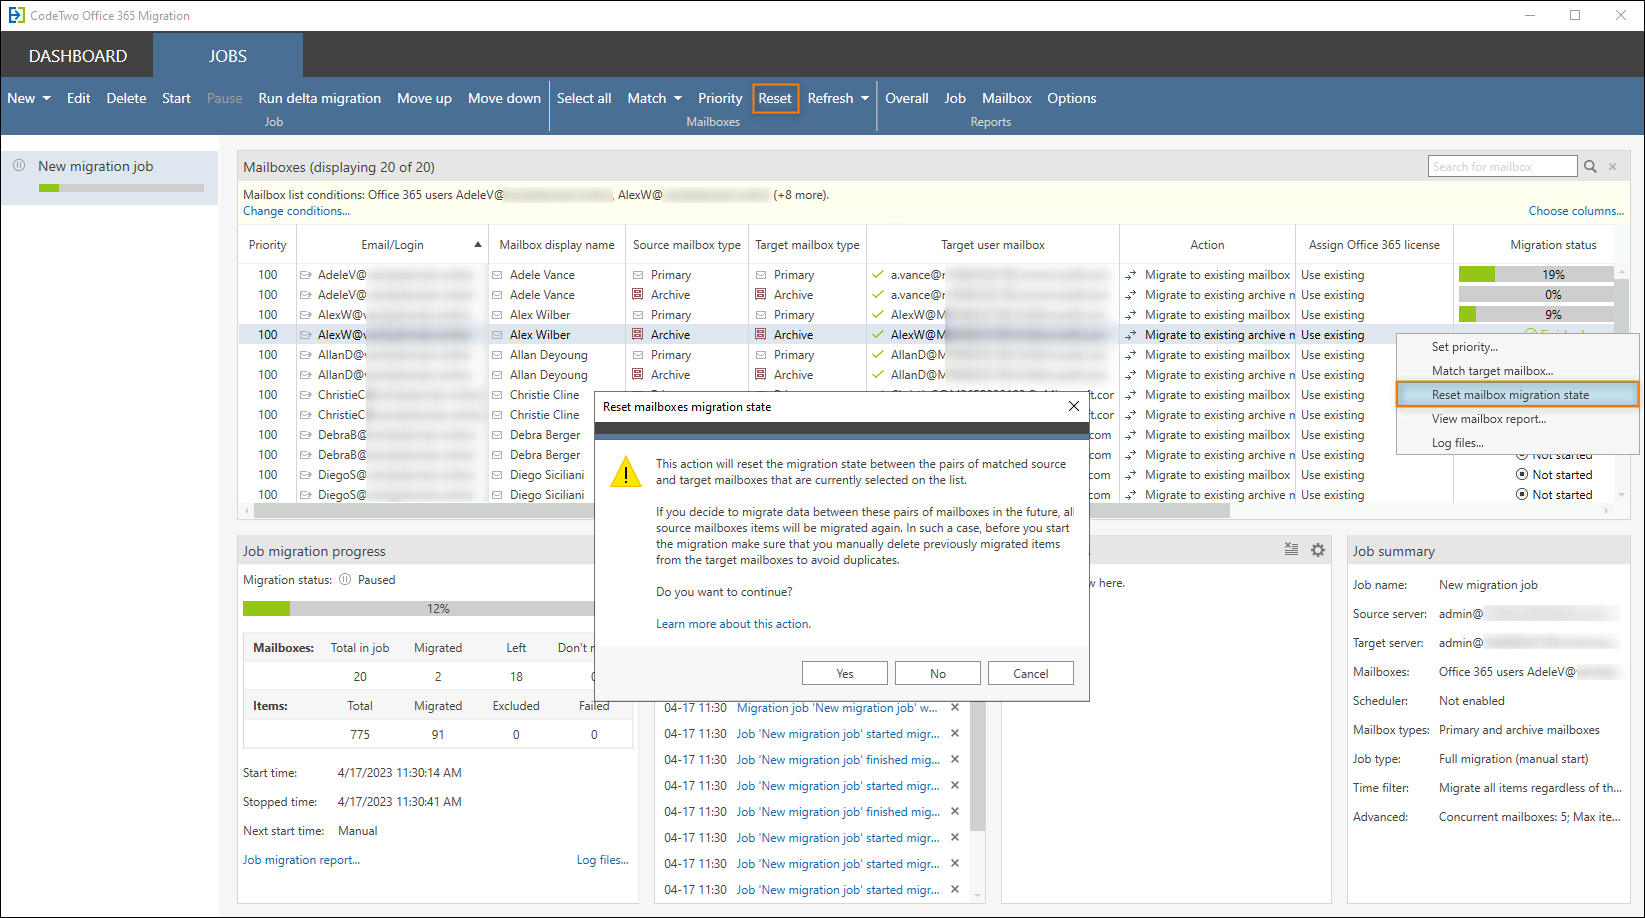Click the 0% progress bar for the Adele Vance archive

[1536, 294]
